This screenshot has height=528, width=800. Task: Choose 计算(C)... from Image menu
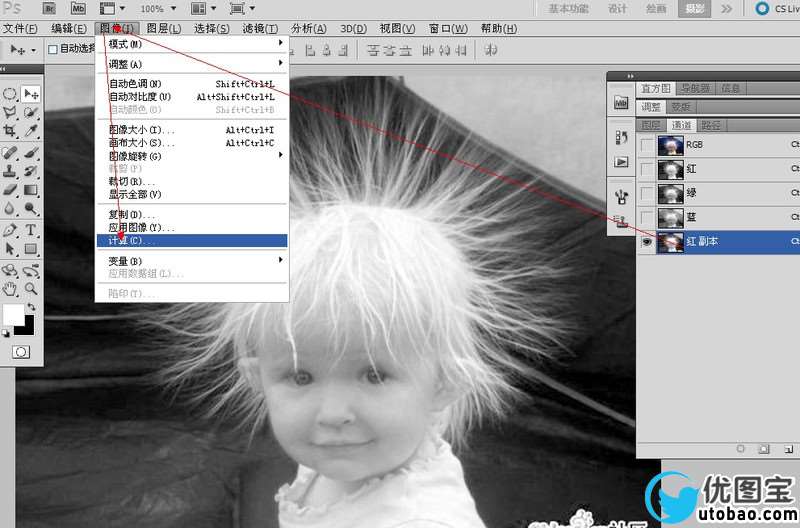[x=192, y=241]
